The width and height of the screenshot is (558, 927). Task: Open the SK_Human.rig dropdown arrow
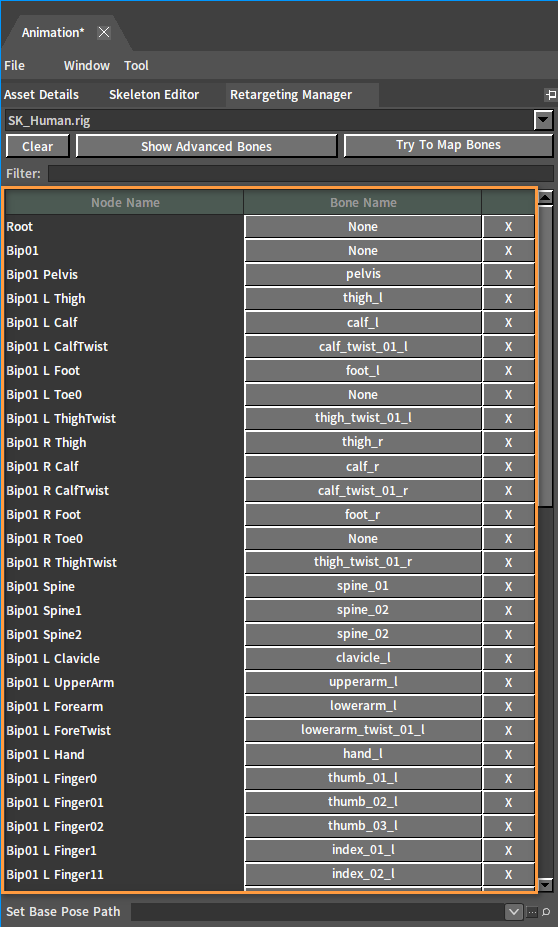pyautogui.click(x=543, y=121)
